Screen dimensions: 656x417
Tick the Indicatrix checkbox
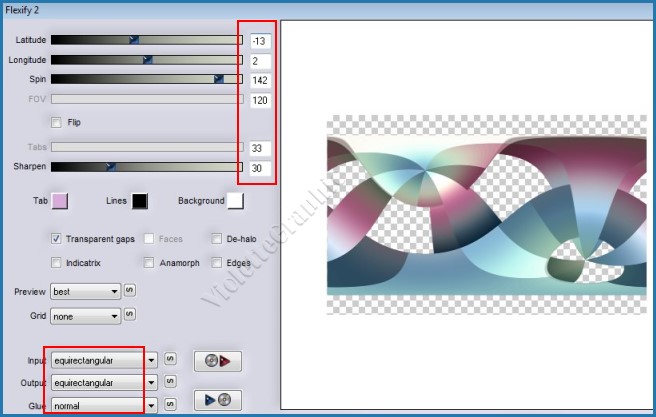(57, 263)
